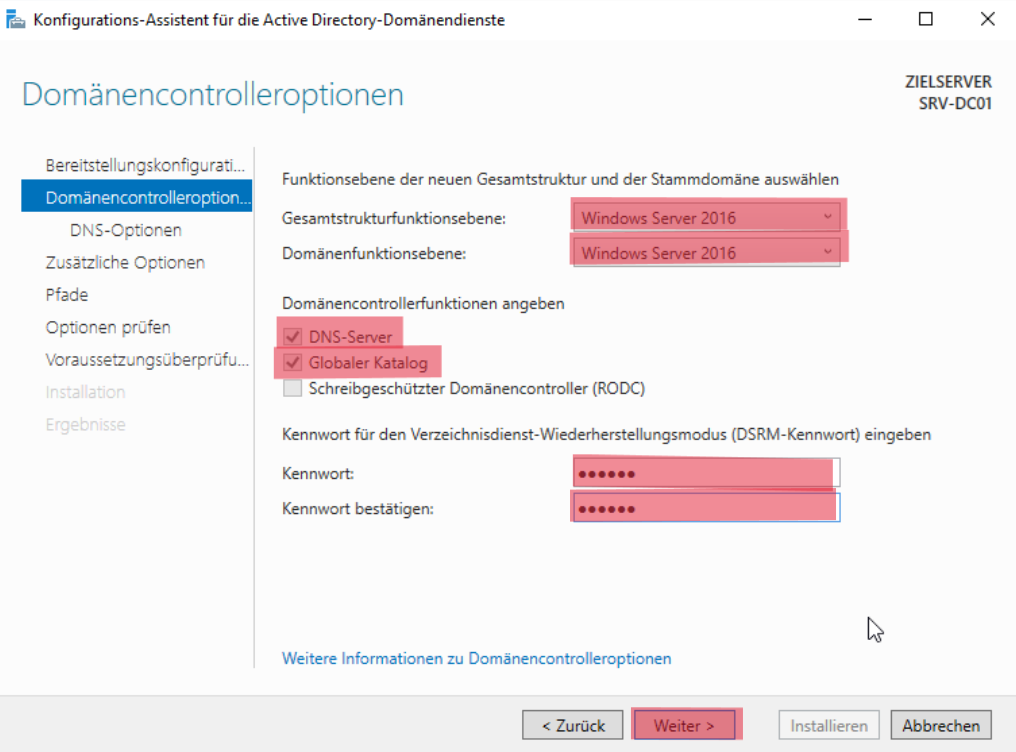Image resolution: width=1016 pixels, height=752 pixels.
Task: Go to Zusätzliche Optionen step
Action: pos(125,262)
